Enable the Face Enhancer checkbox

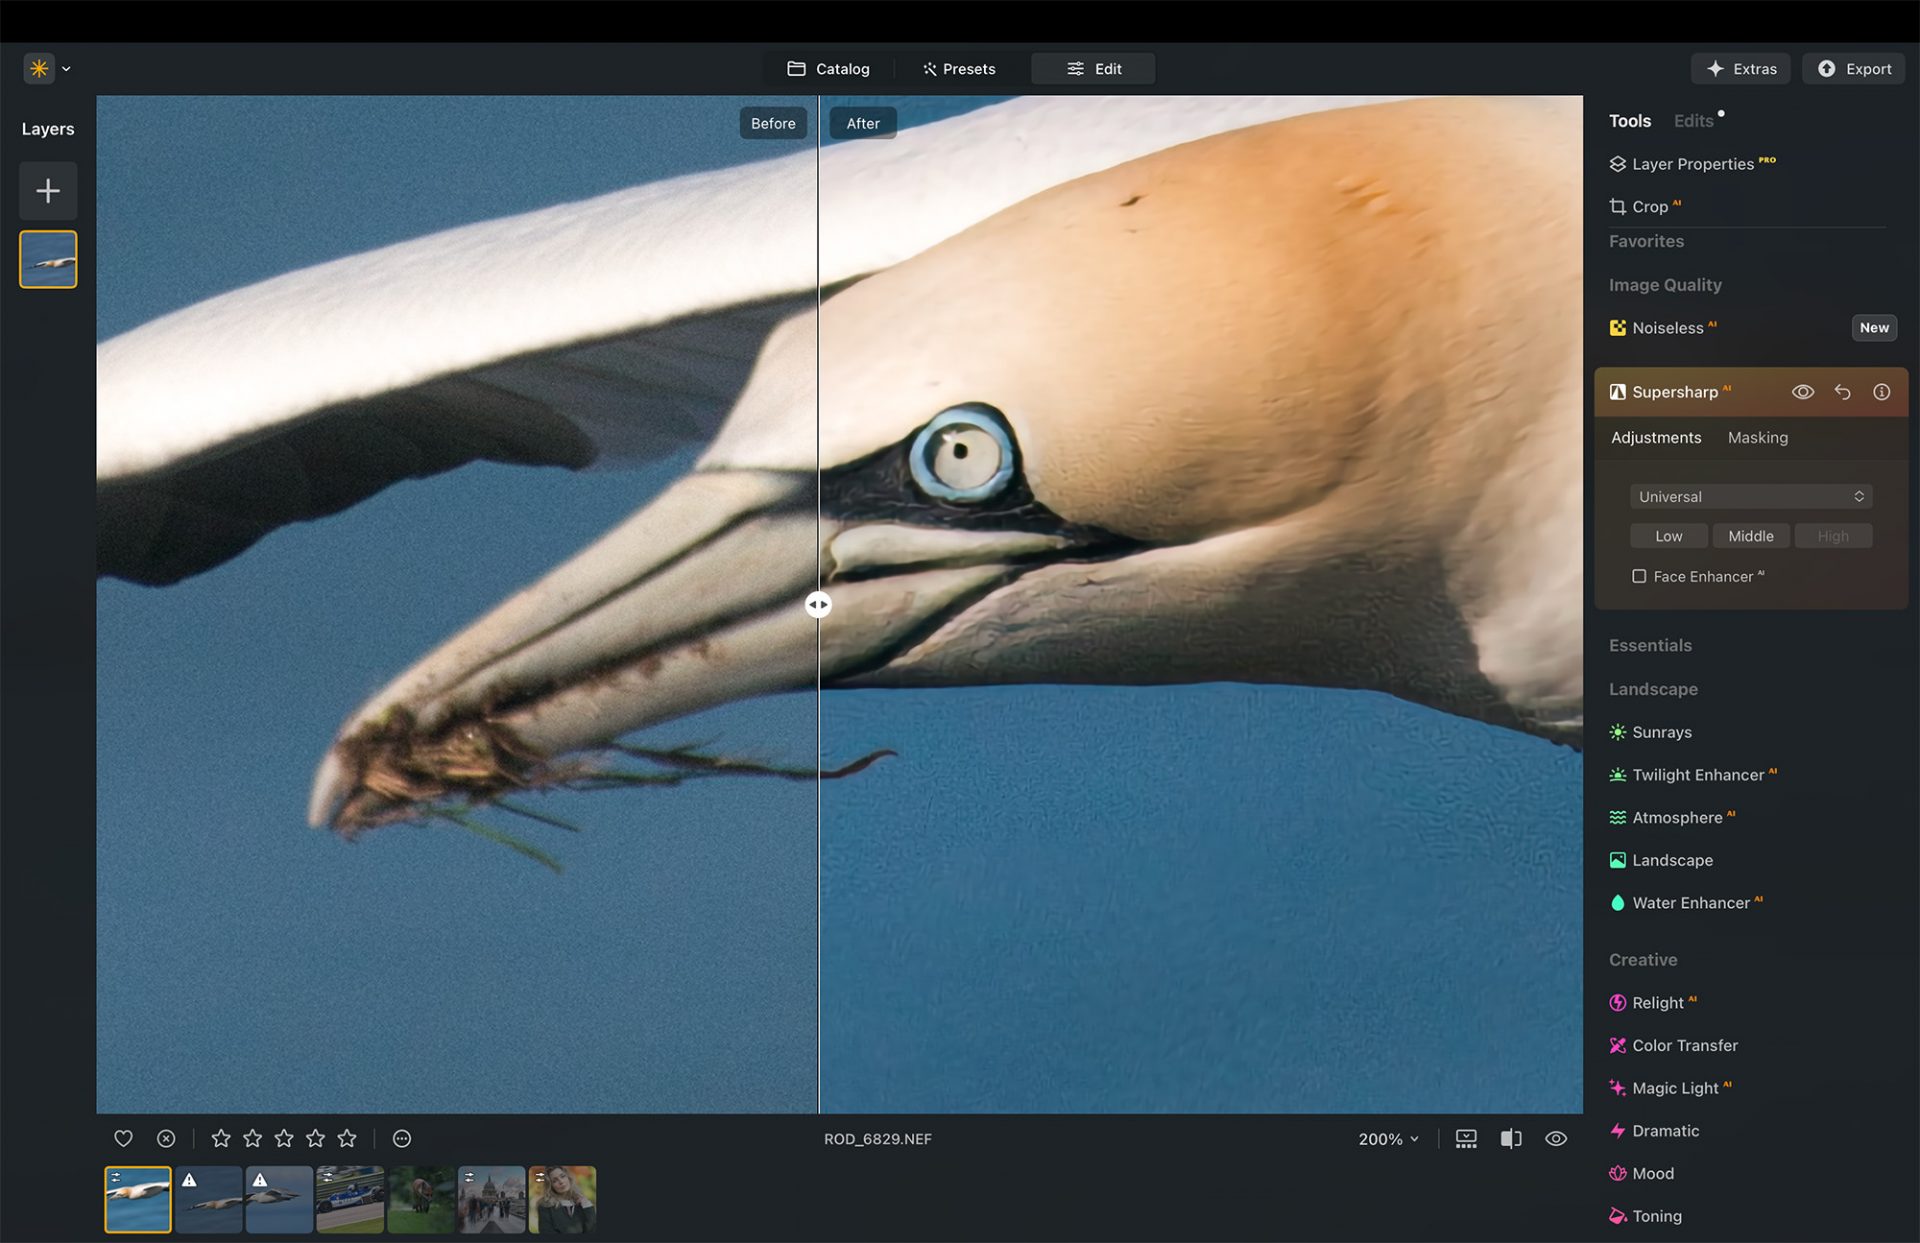tap(1639, 576)
